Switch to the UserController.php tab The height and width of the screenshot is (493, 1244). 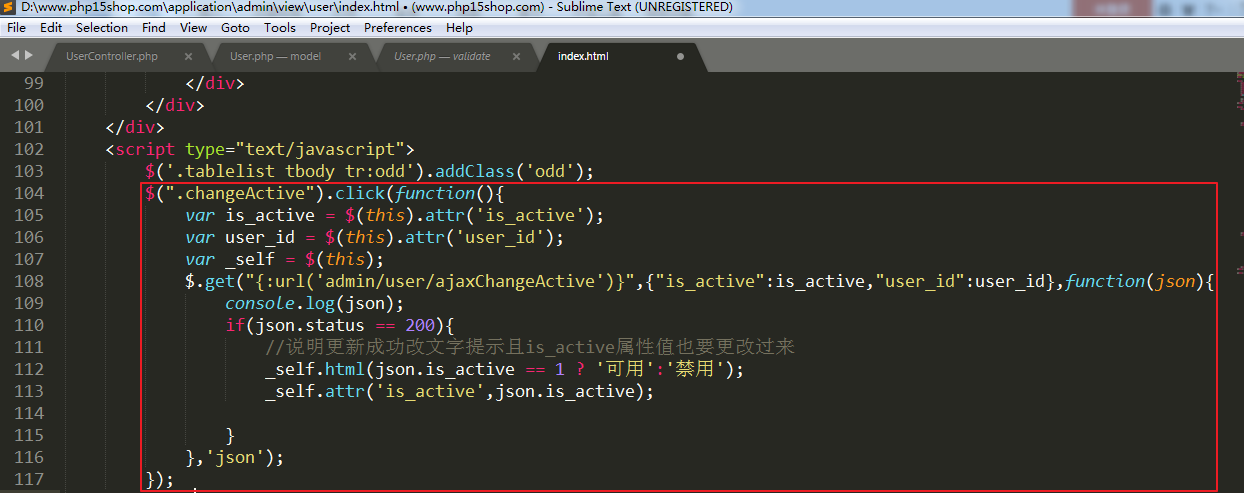112,57
